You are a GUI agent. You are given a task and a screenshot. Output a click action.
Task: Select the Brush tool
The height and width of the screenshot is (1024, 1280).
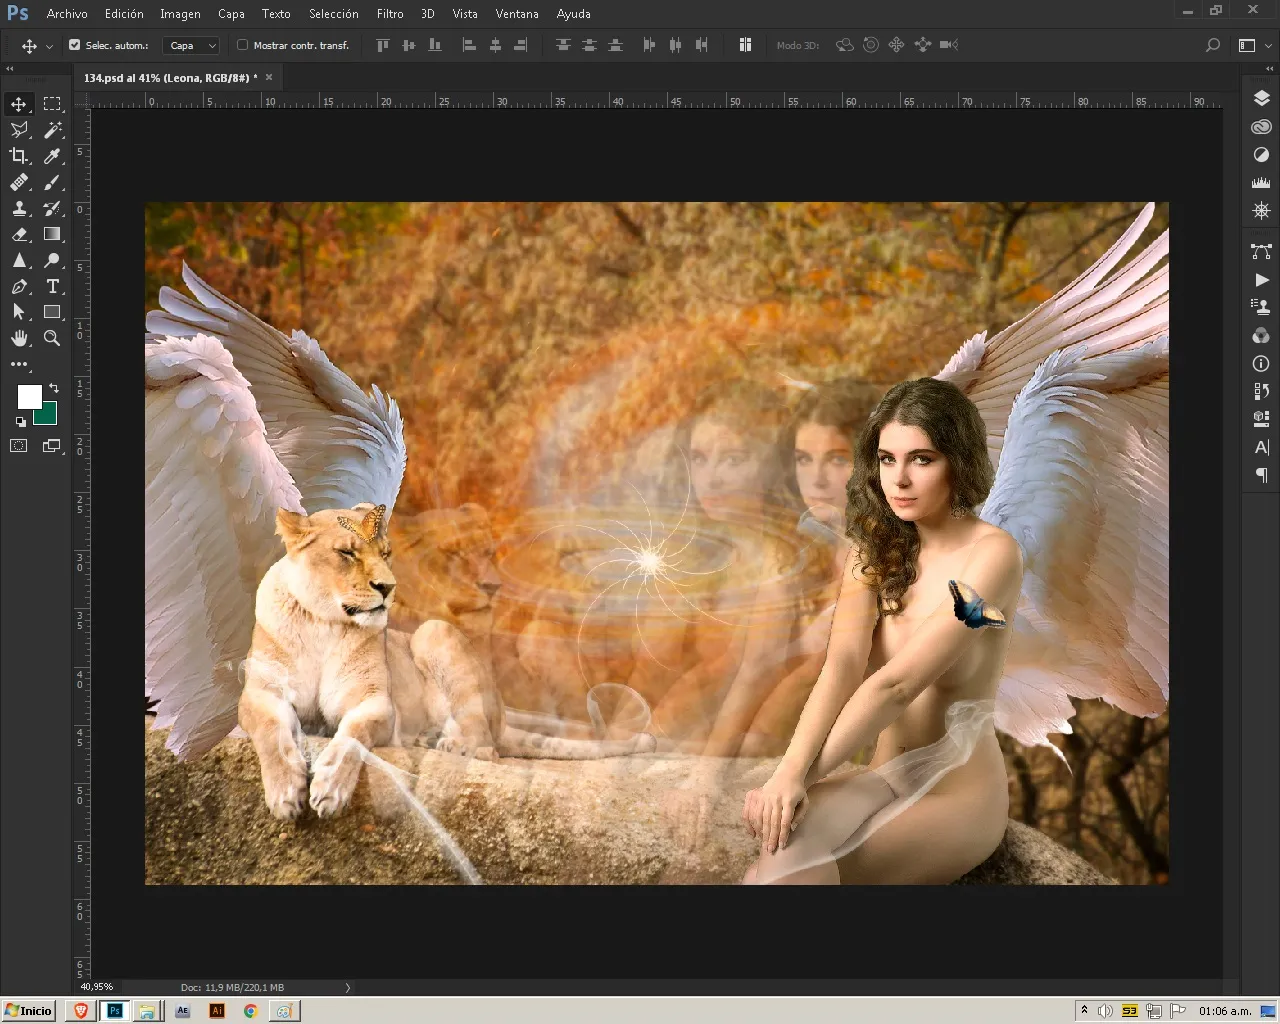click(52, 182)
